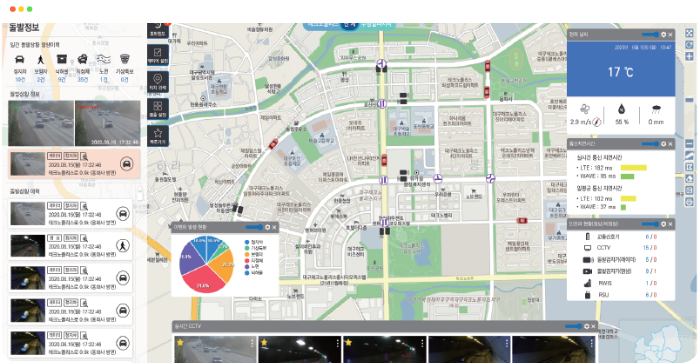
Task: Open three-dot menu on fourth CCTV feed
Action: (x=507, y=343)
